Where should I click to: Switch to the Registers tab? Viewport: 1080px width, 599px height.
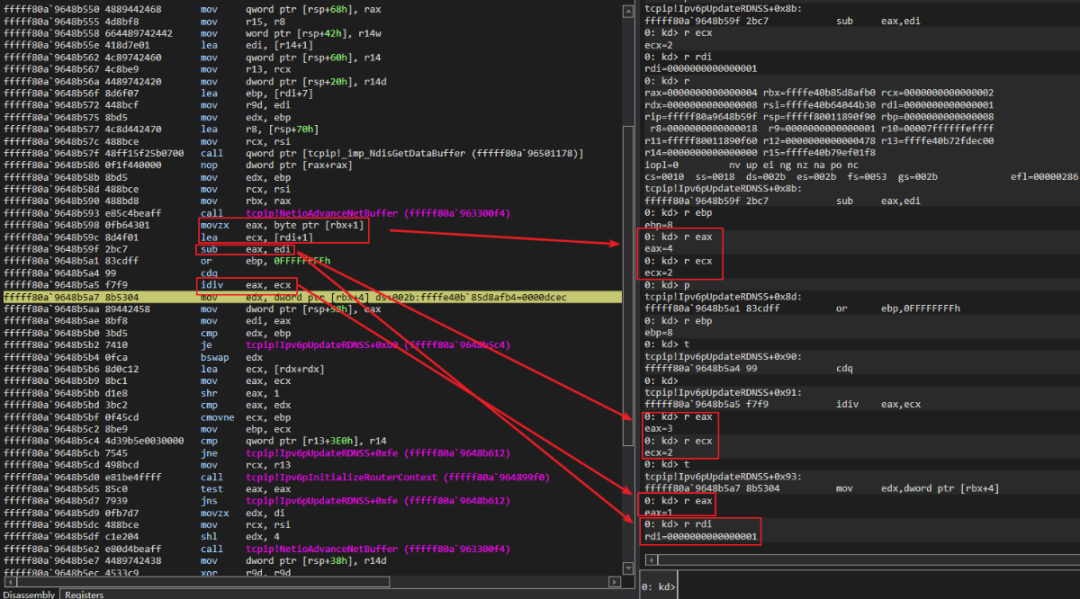pos(84,594)
